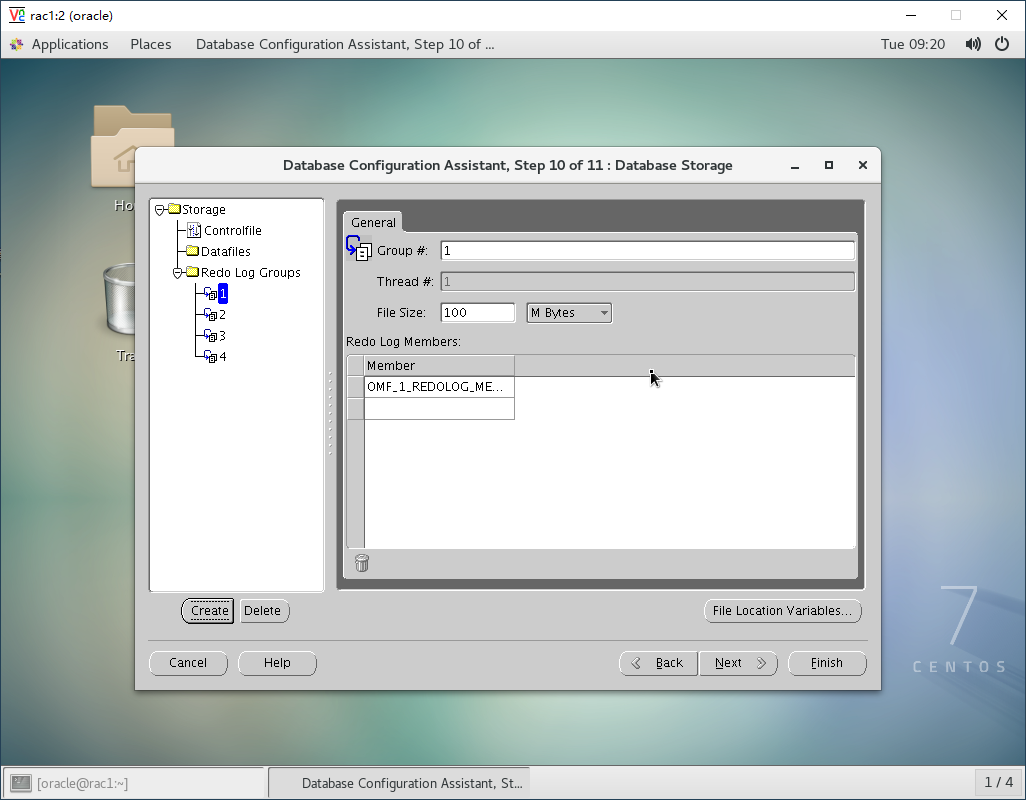
Task: Click the Controlfile document icon
Action: (194, 230)
